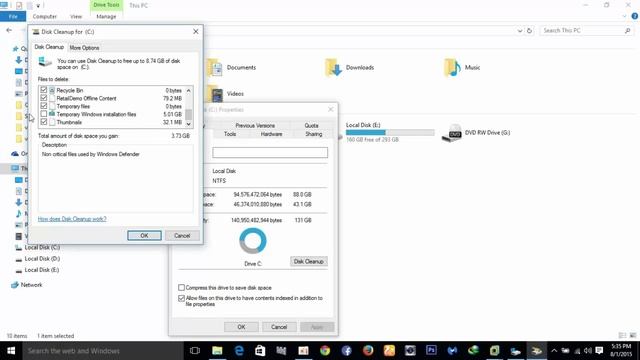Click OK in the Properties window
The image size is (640, 360).
point(241,327)
